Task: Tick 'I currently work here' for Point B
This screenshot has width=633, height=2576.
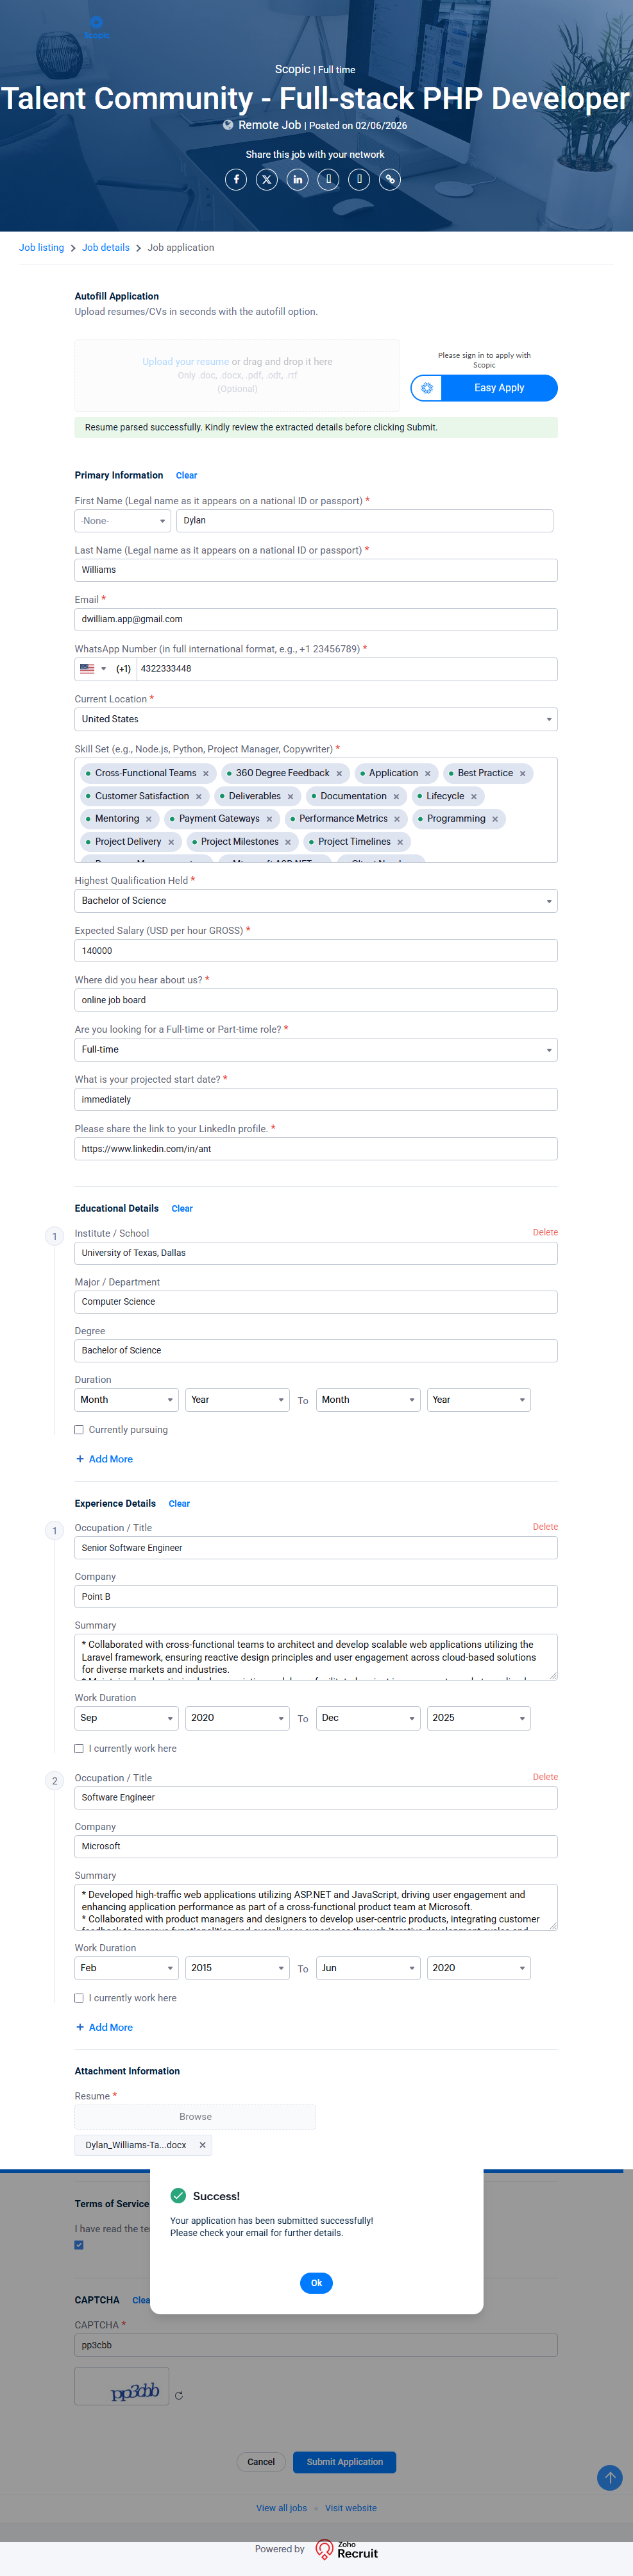Action: (79, 1749)
